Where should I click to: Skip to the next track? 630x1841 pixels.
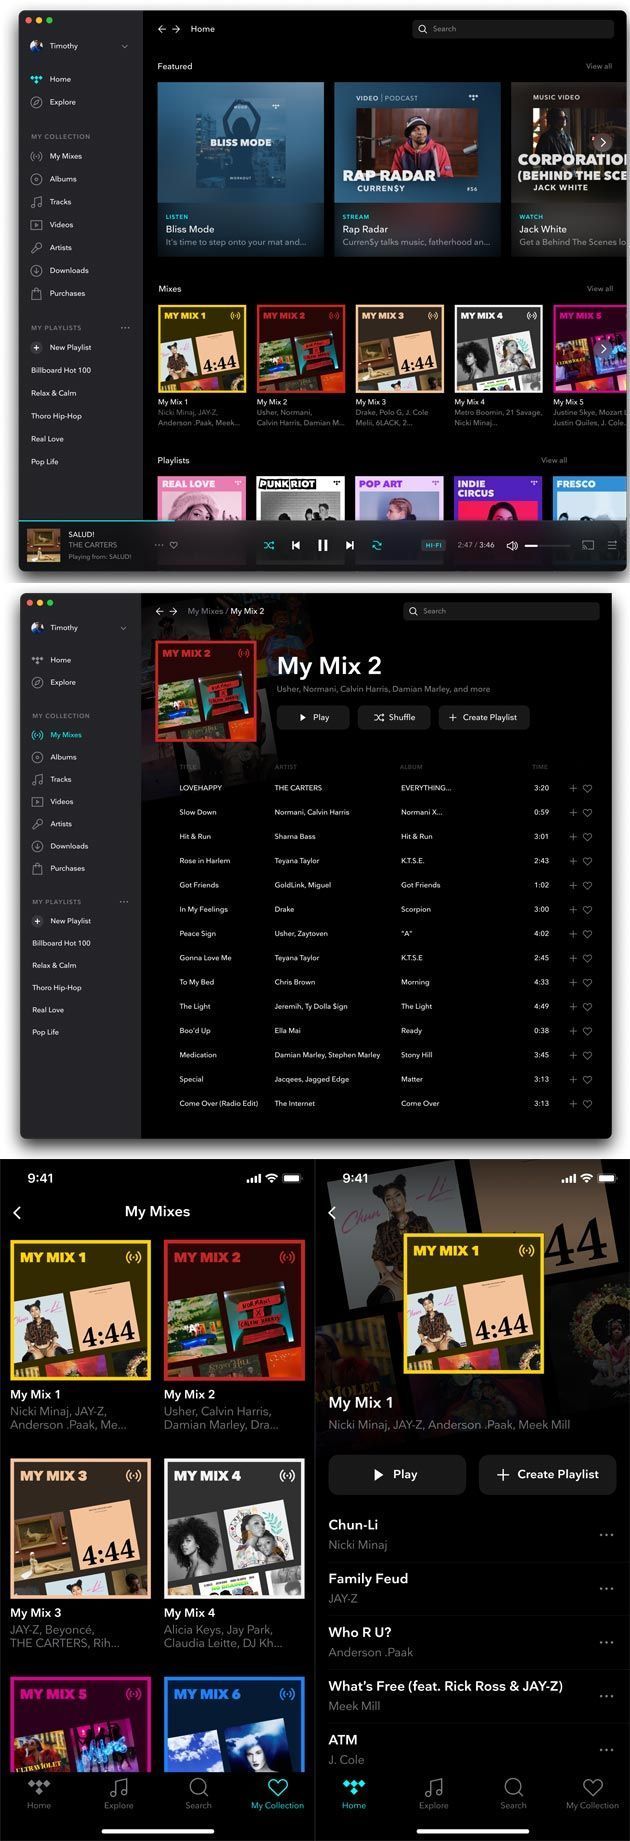349,545
